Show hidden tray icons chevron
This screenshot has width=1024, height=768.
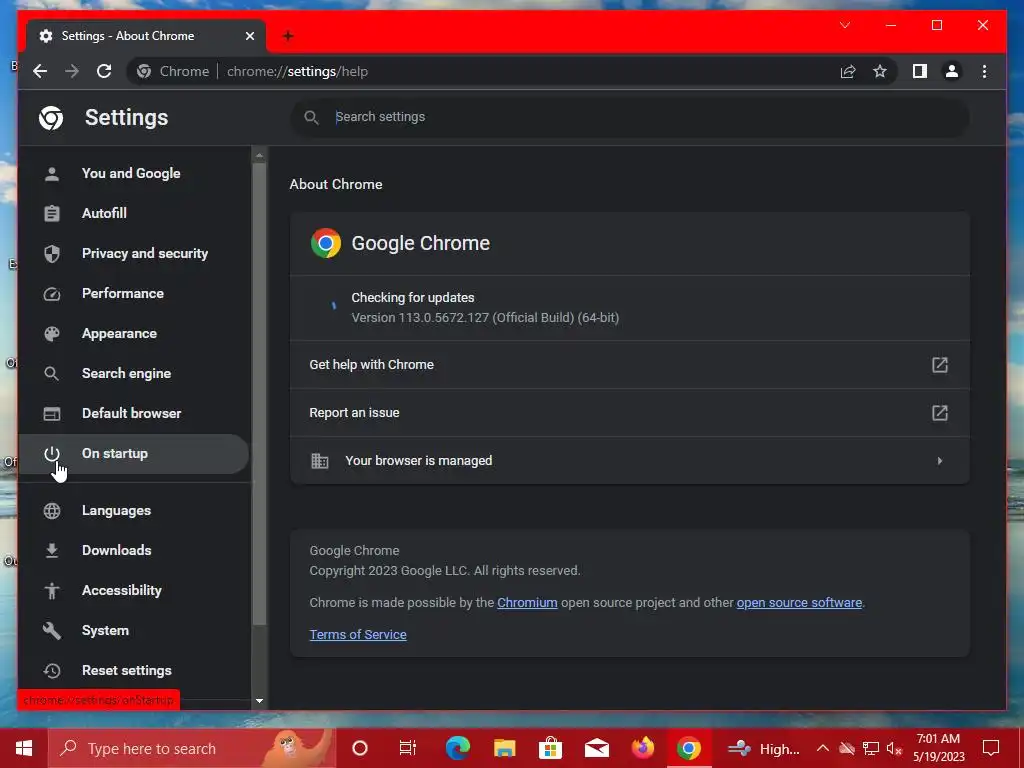coord(823,748)
